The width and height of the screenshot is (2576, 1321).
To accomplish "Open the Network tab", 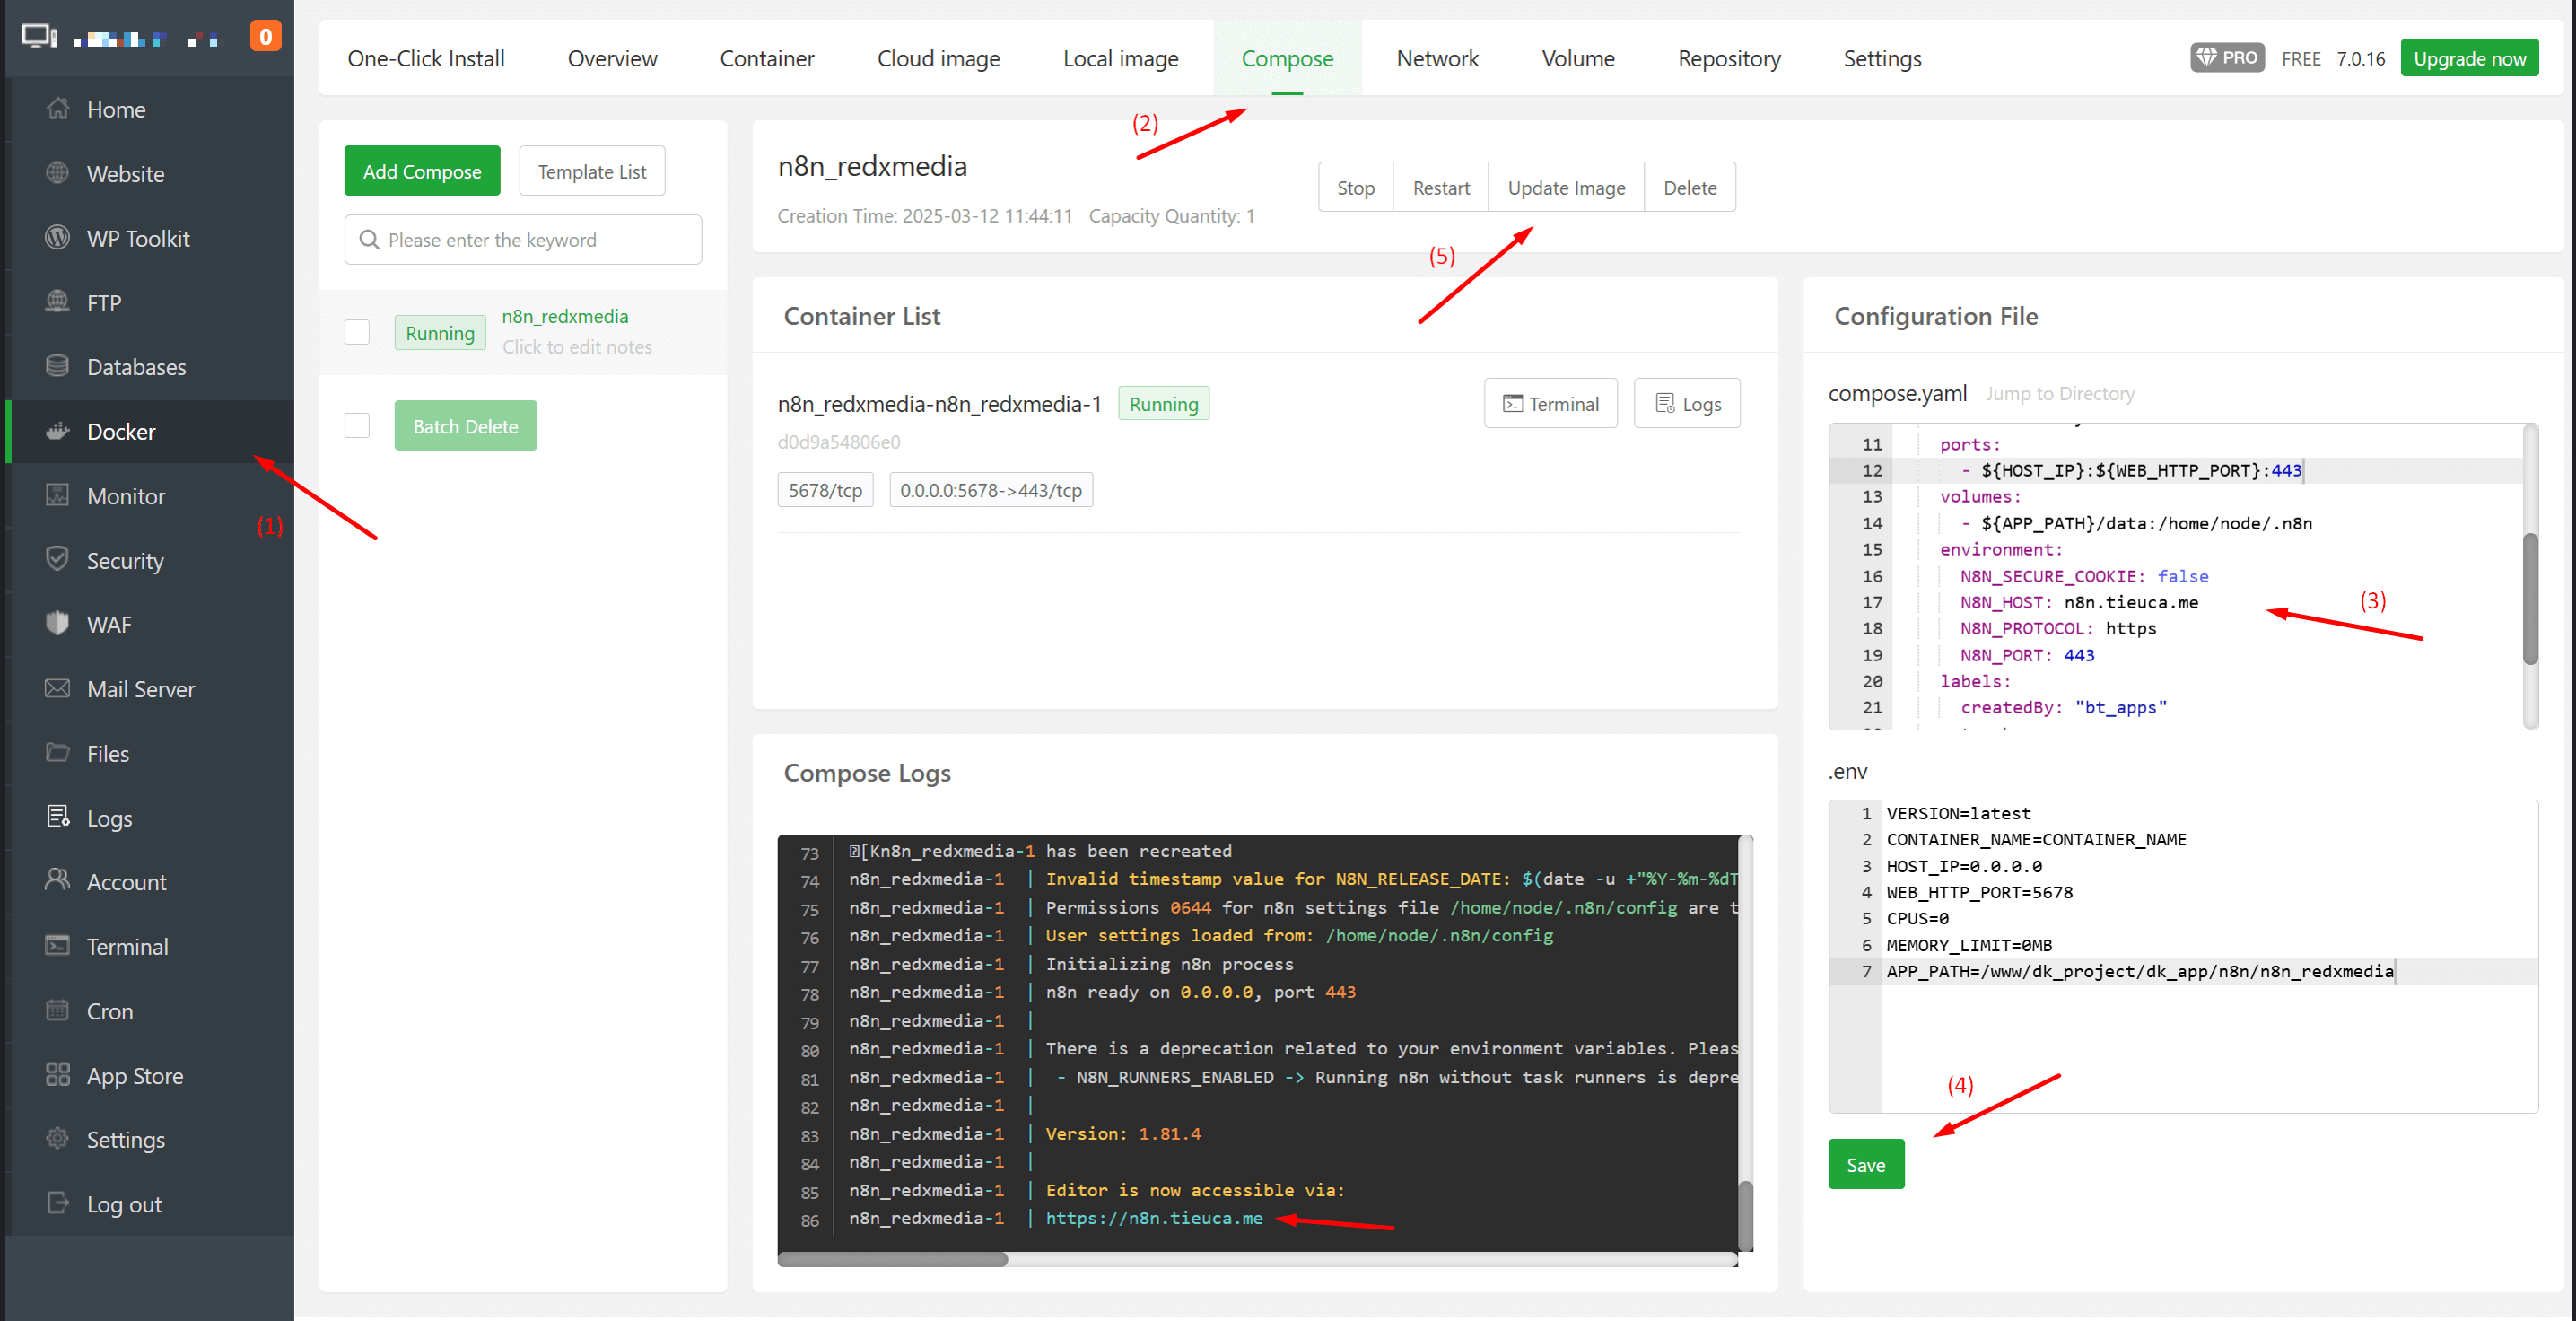I will (1437, 58).
